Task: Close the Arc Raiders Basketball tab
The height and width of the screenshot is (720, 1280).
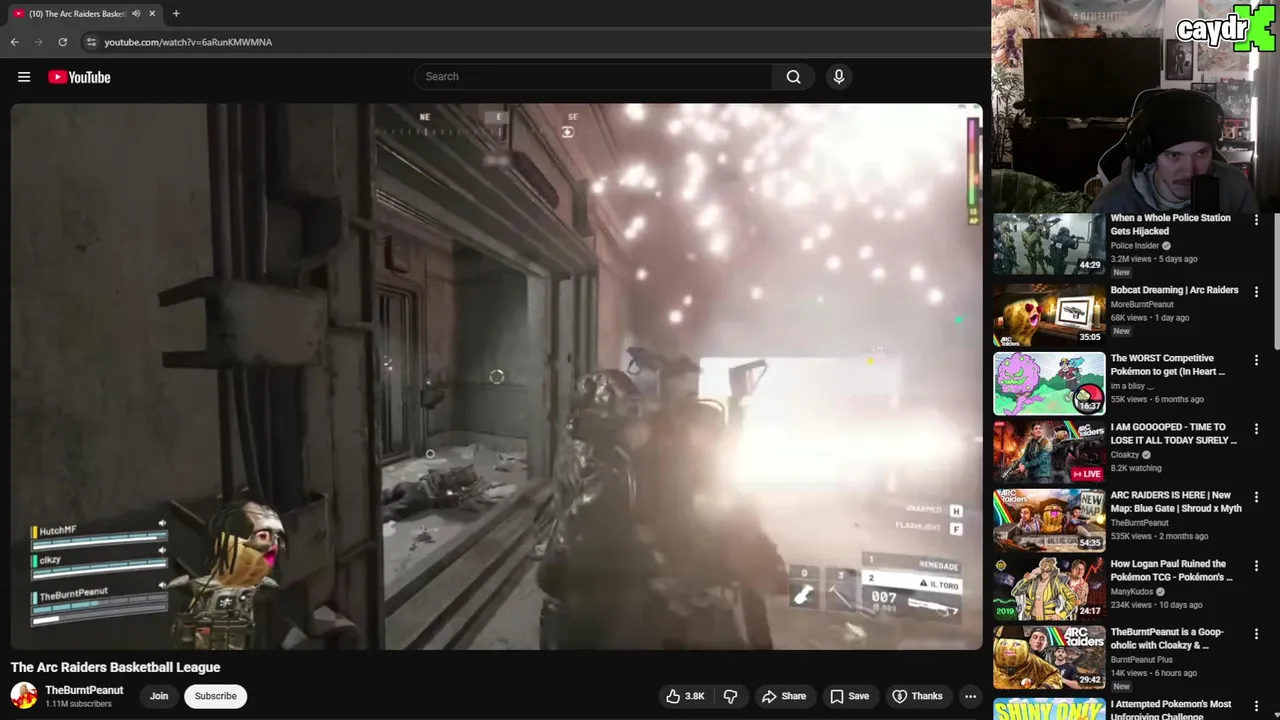Action: pyautogui.click(x=152, y=13)
